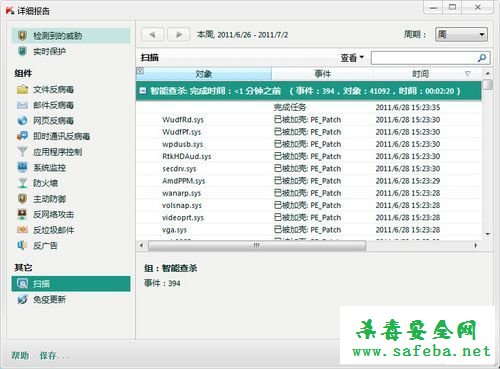The image size is (500, 369).
Task: Select the RtkHDAud.sys row
Action: click(x=309, y=156)
